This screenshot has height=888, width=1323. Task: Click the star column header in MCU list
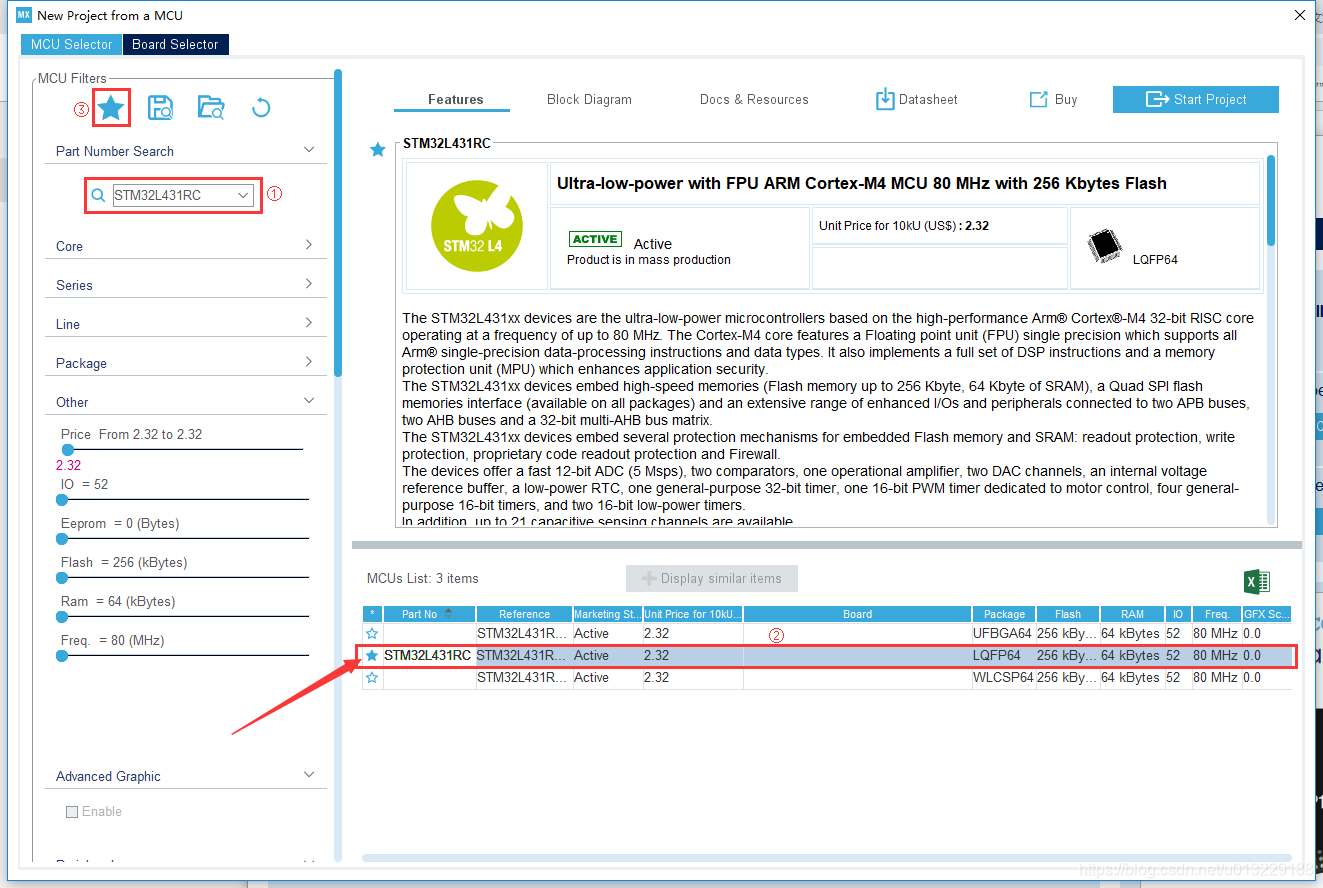point(372,614)
